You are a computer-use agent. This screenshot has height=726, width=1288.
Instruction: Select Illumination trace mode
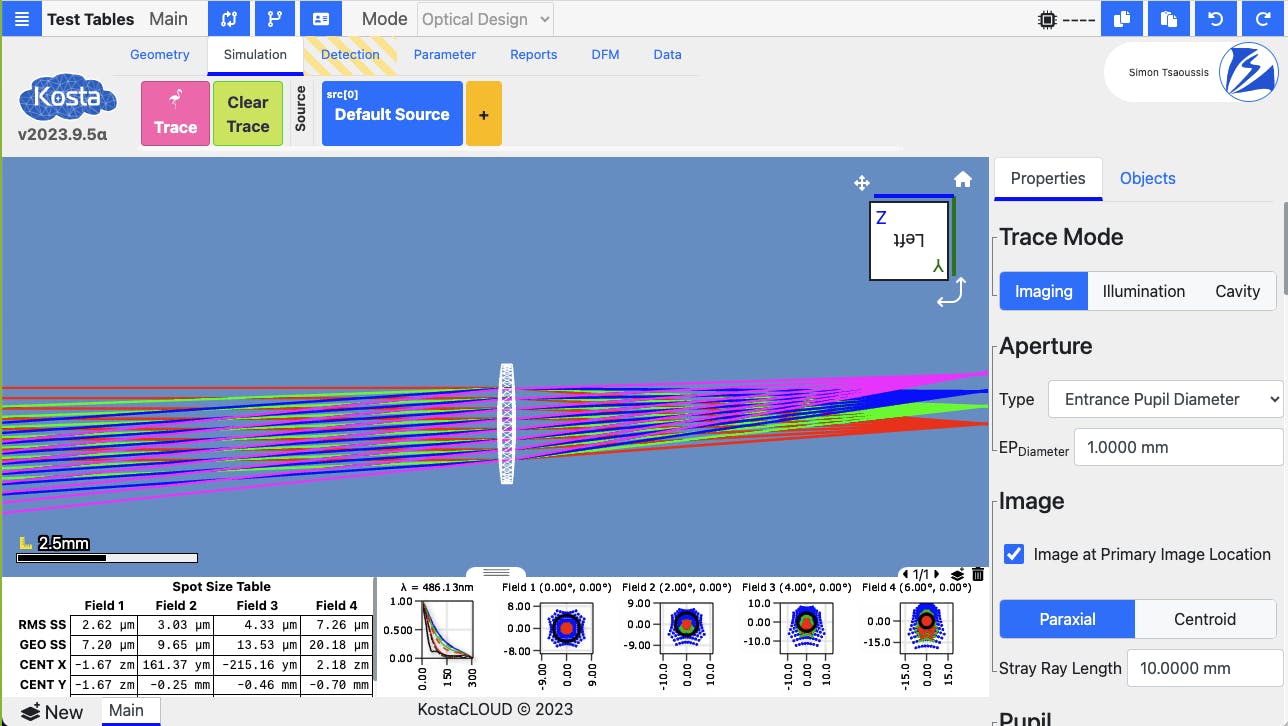point(1143,291)
